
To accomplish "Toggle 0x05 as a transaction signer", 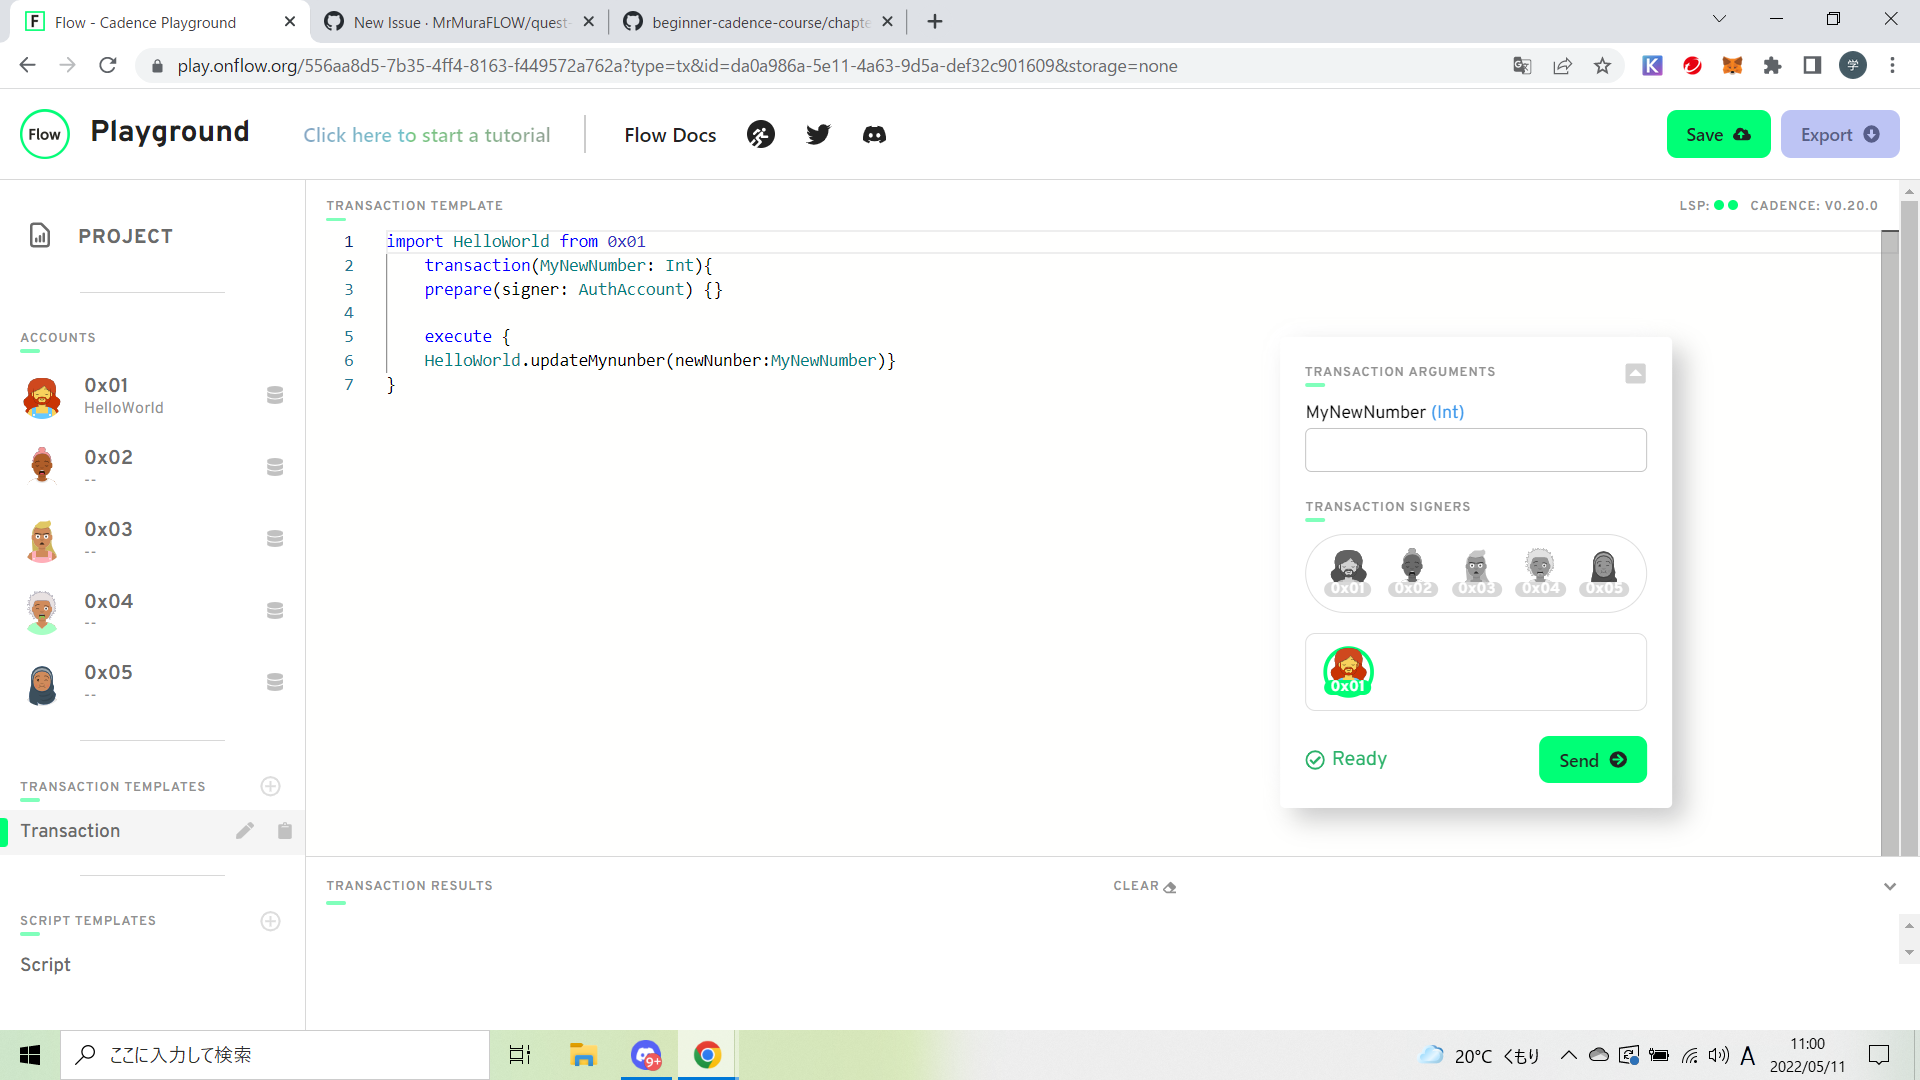I will coord(1604,570).
